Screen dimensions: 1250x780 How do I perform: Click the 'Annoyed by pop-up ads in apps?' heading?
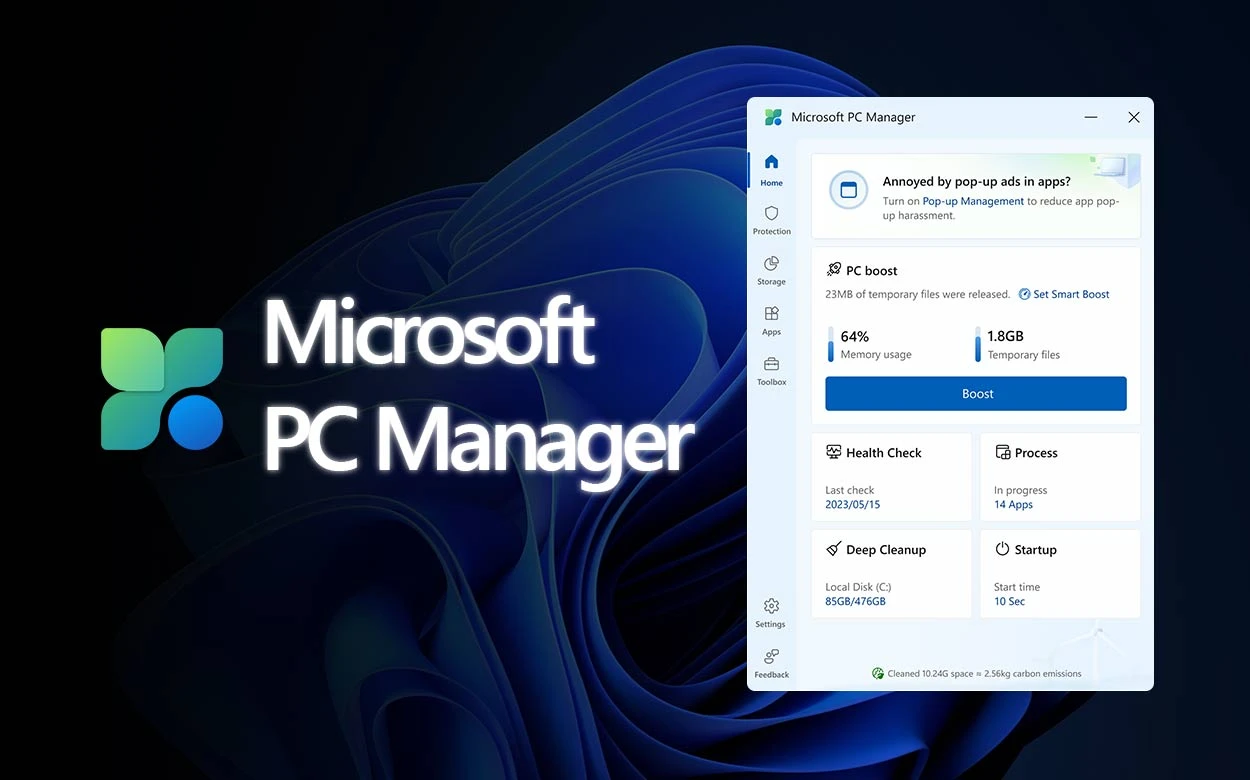pos(977,182)
